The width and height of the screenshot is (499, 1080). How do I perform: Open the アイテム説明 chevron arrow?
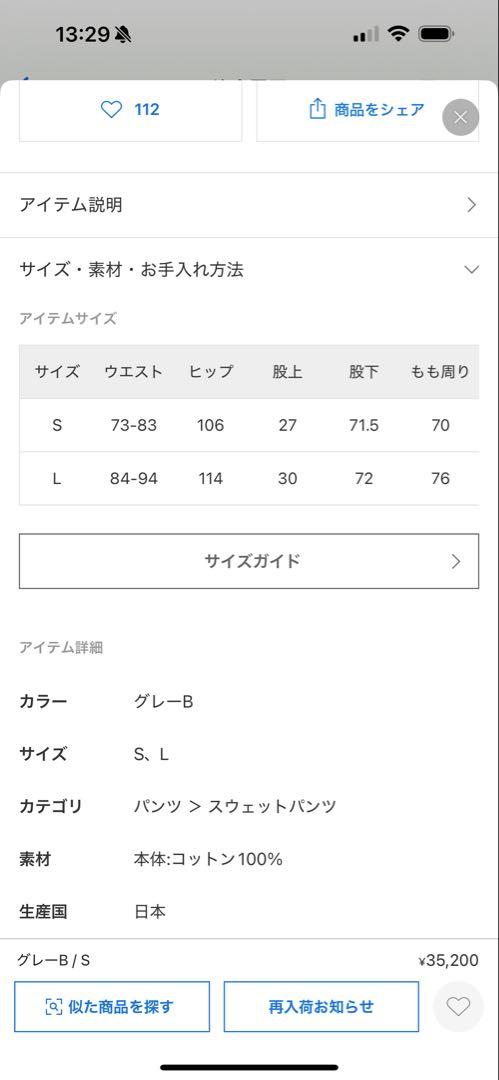(471, 205)
